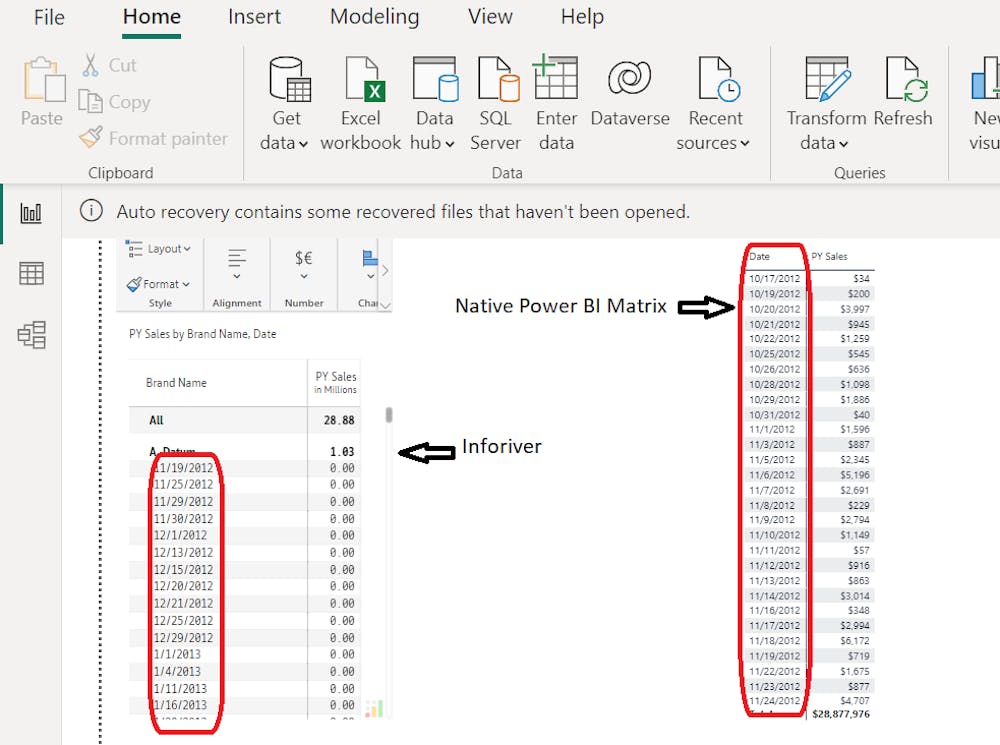Open the Modeling ribbon tab
This screenshot has height=745, width=1000.
[374, 17]
